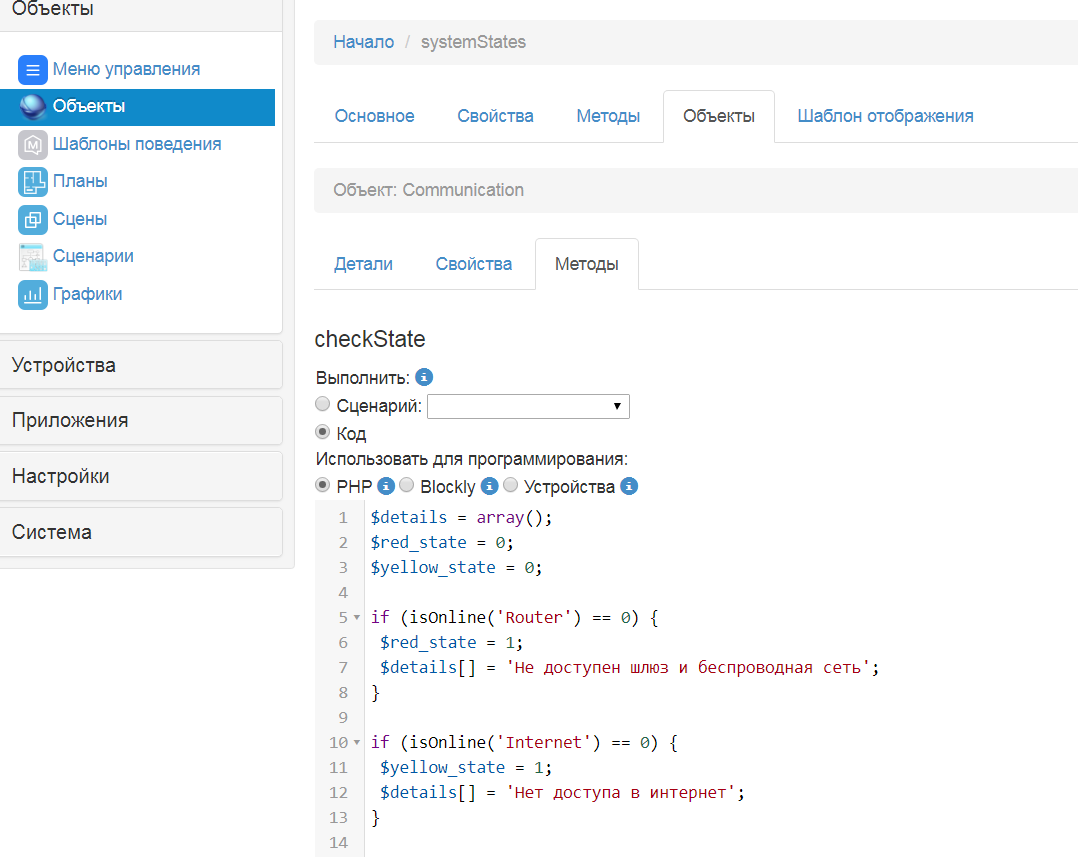Choose Blockly programming radio option

[x=407, y=486]
